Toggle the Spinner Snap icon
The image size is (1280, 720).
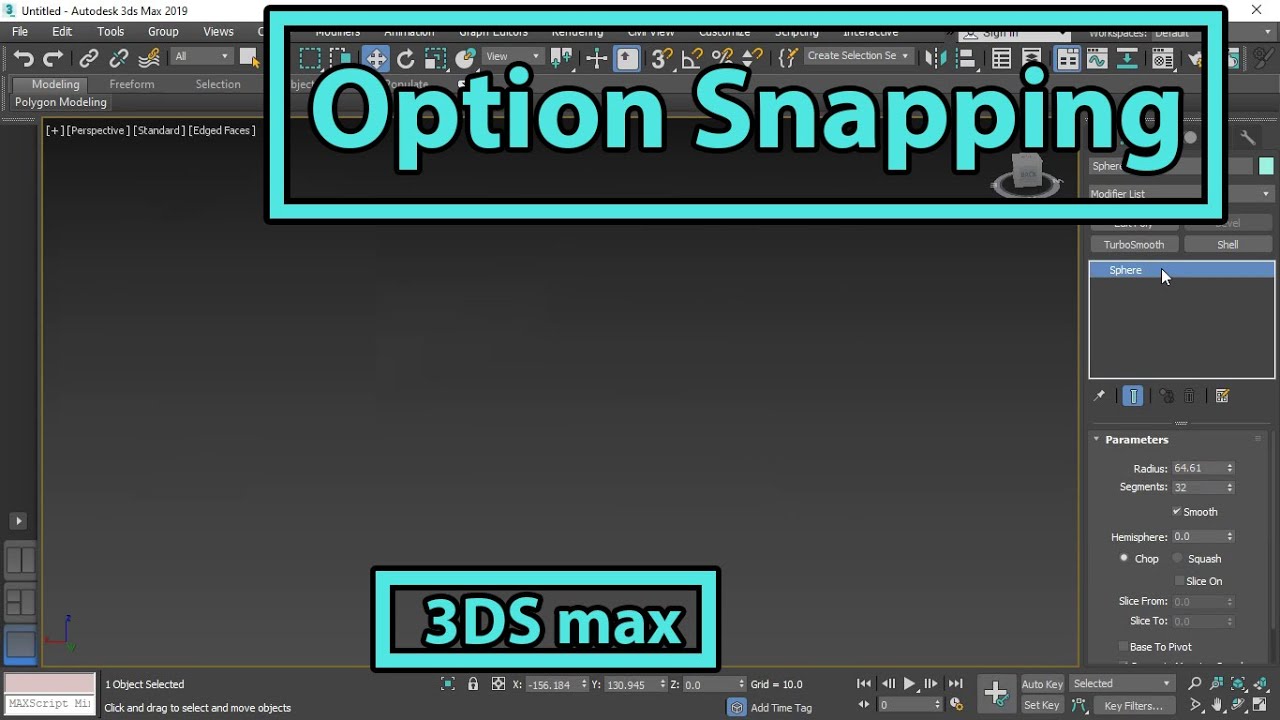(751, 58)
